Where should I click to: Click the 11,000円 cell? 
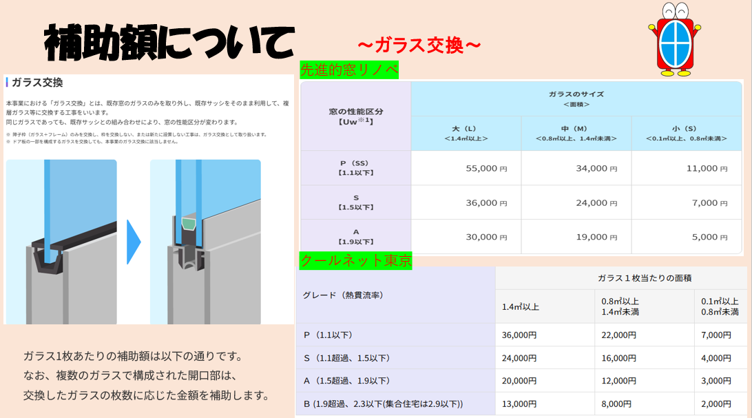pyautogui.click(x=687, y=168)
